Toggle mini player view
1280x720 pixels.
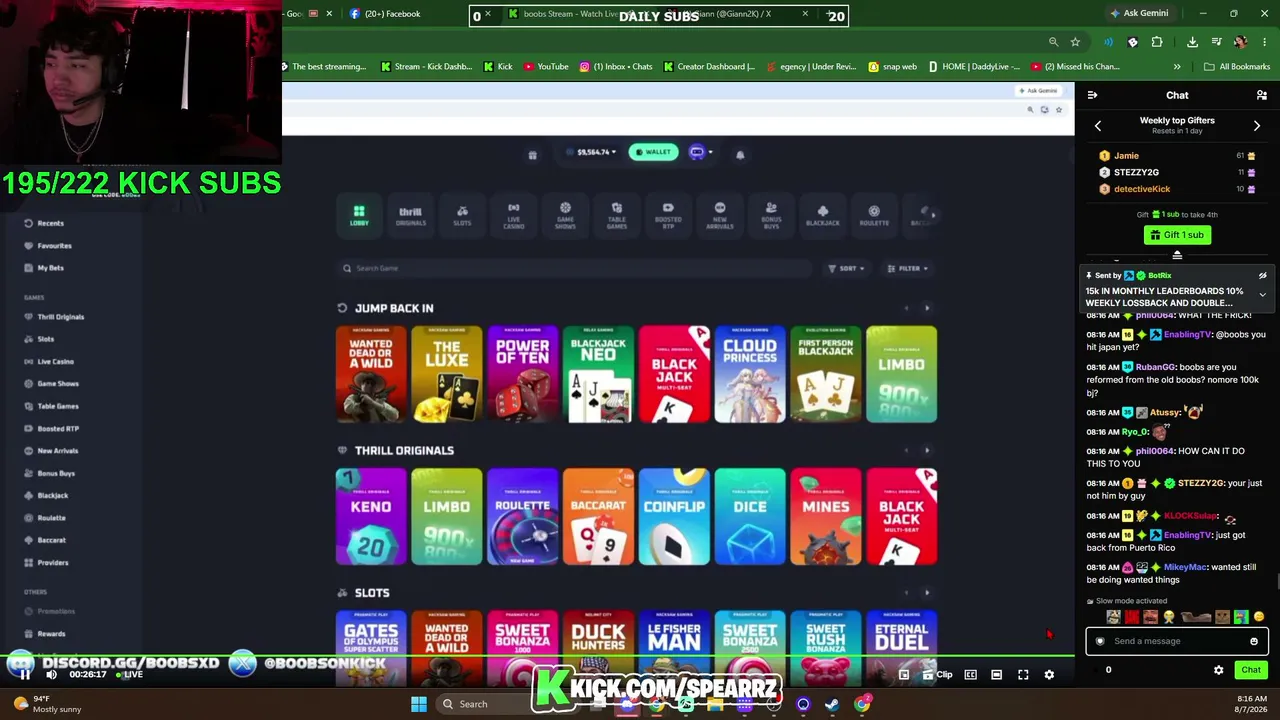pyautogui.click(x=903, y=675)
